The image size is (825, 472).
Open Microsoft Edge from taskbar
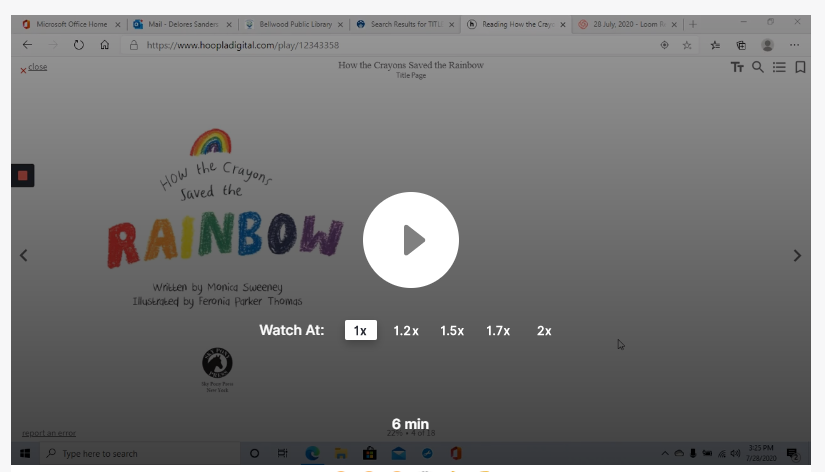(312, 453)
